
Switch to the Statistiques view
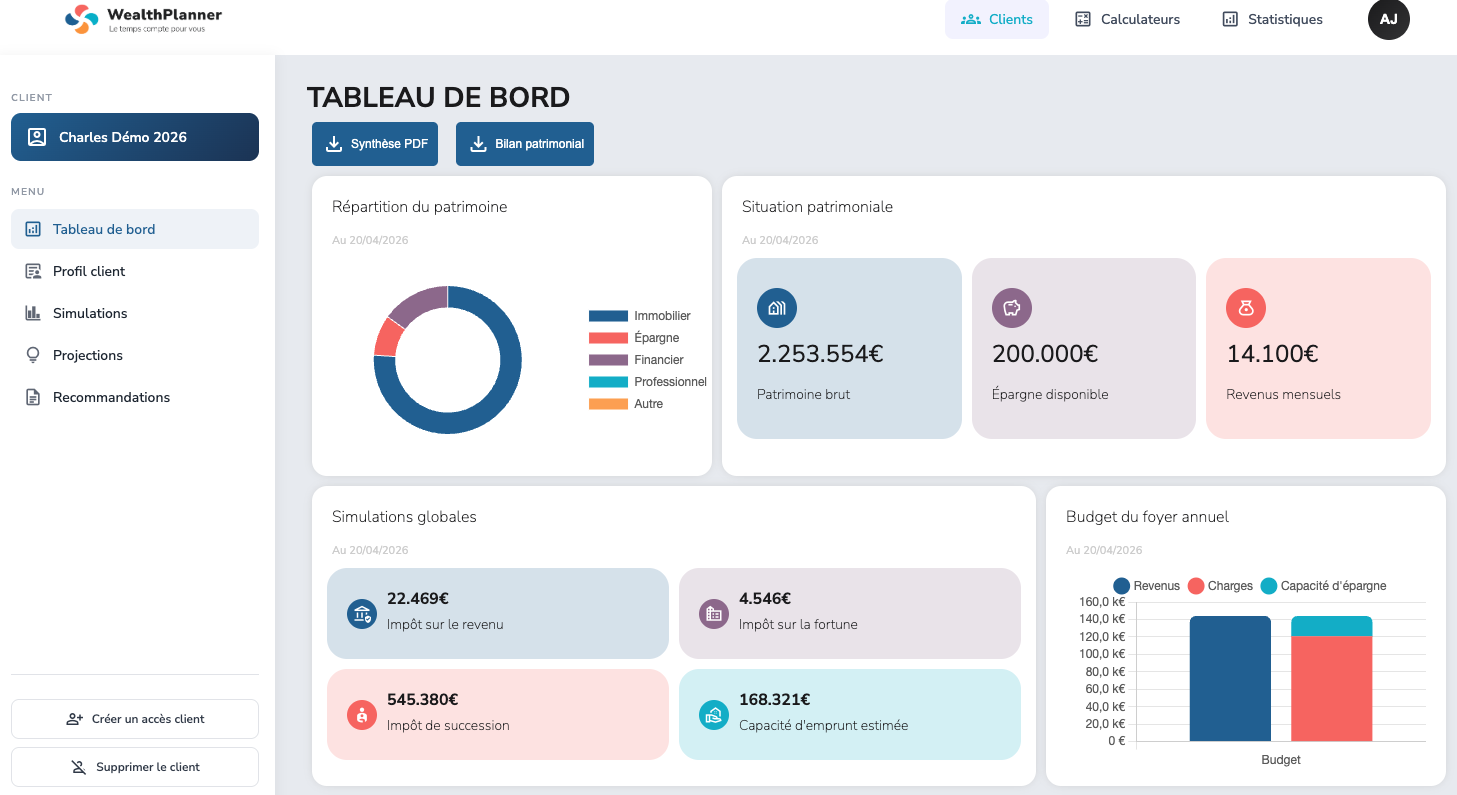click(1271, 19)
